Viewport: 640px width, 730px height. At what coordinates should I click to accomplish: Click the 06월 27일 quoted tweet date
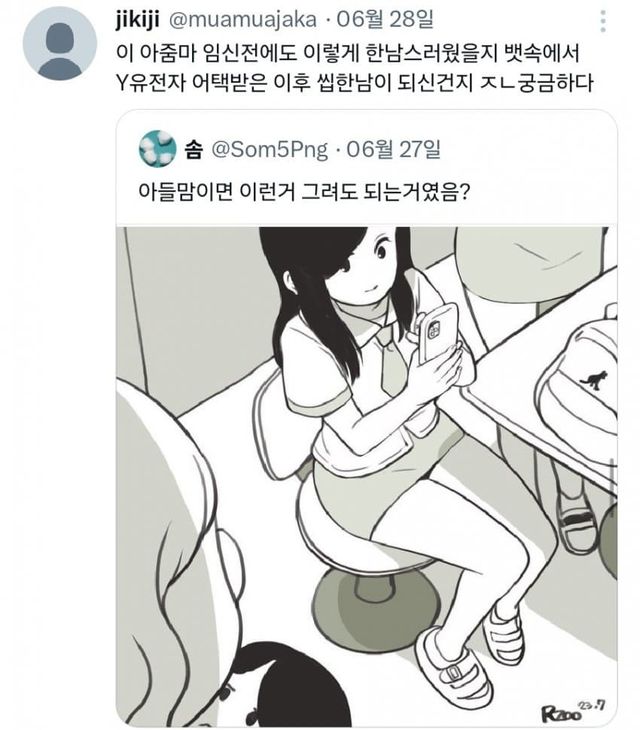point(394,149)
